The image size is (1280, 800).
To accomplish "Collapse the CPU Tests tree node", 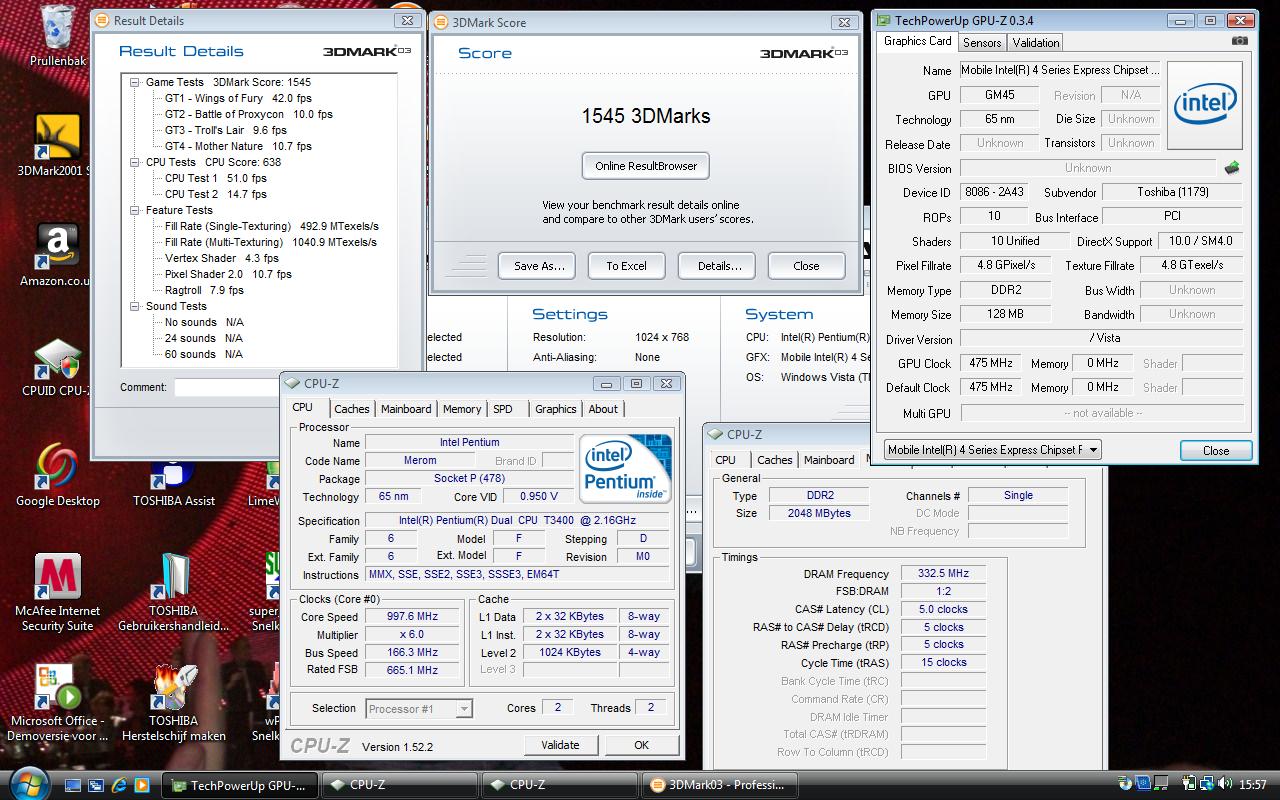I will 135,162.
